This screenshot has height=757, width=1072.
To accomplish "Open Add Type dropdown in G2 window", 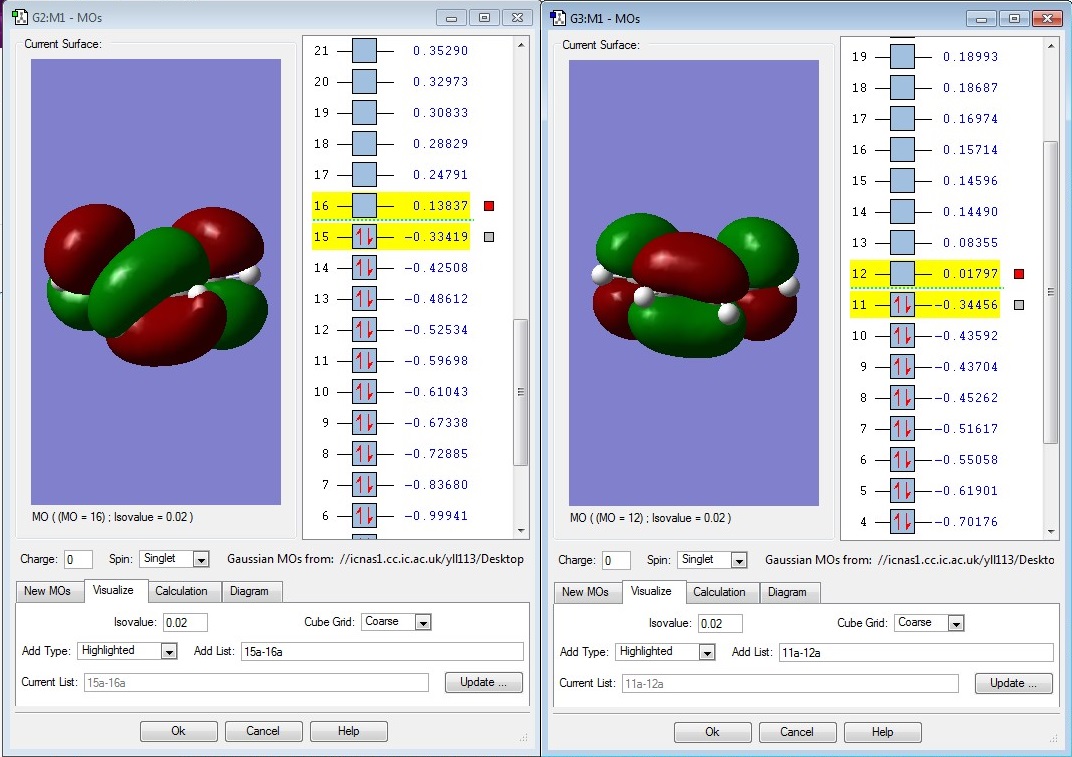I will pyautogui.click(x=169, y=651).
